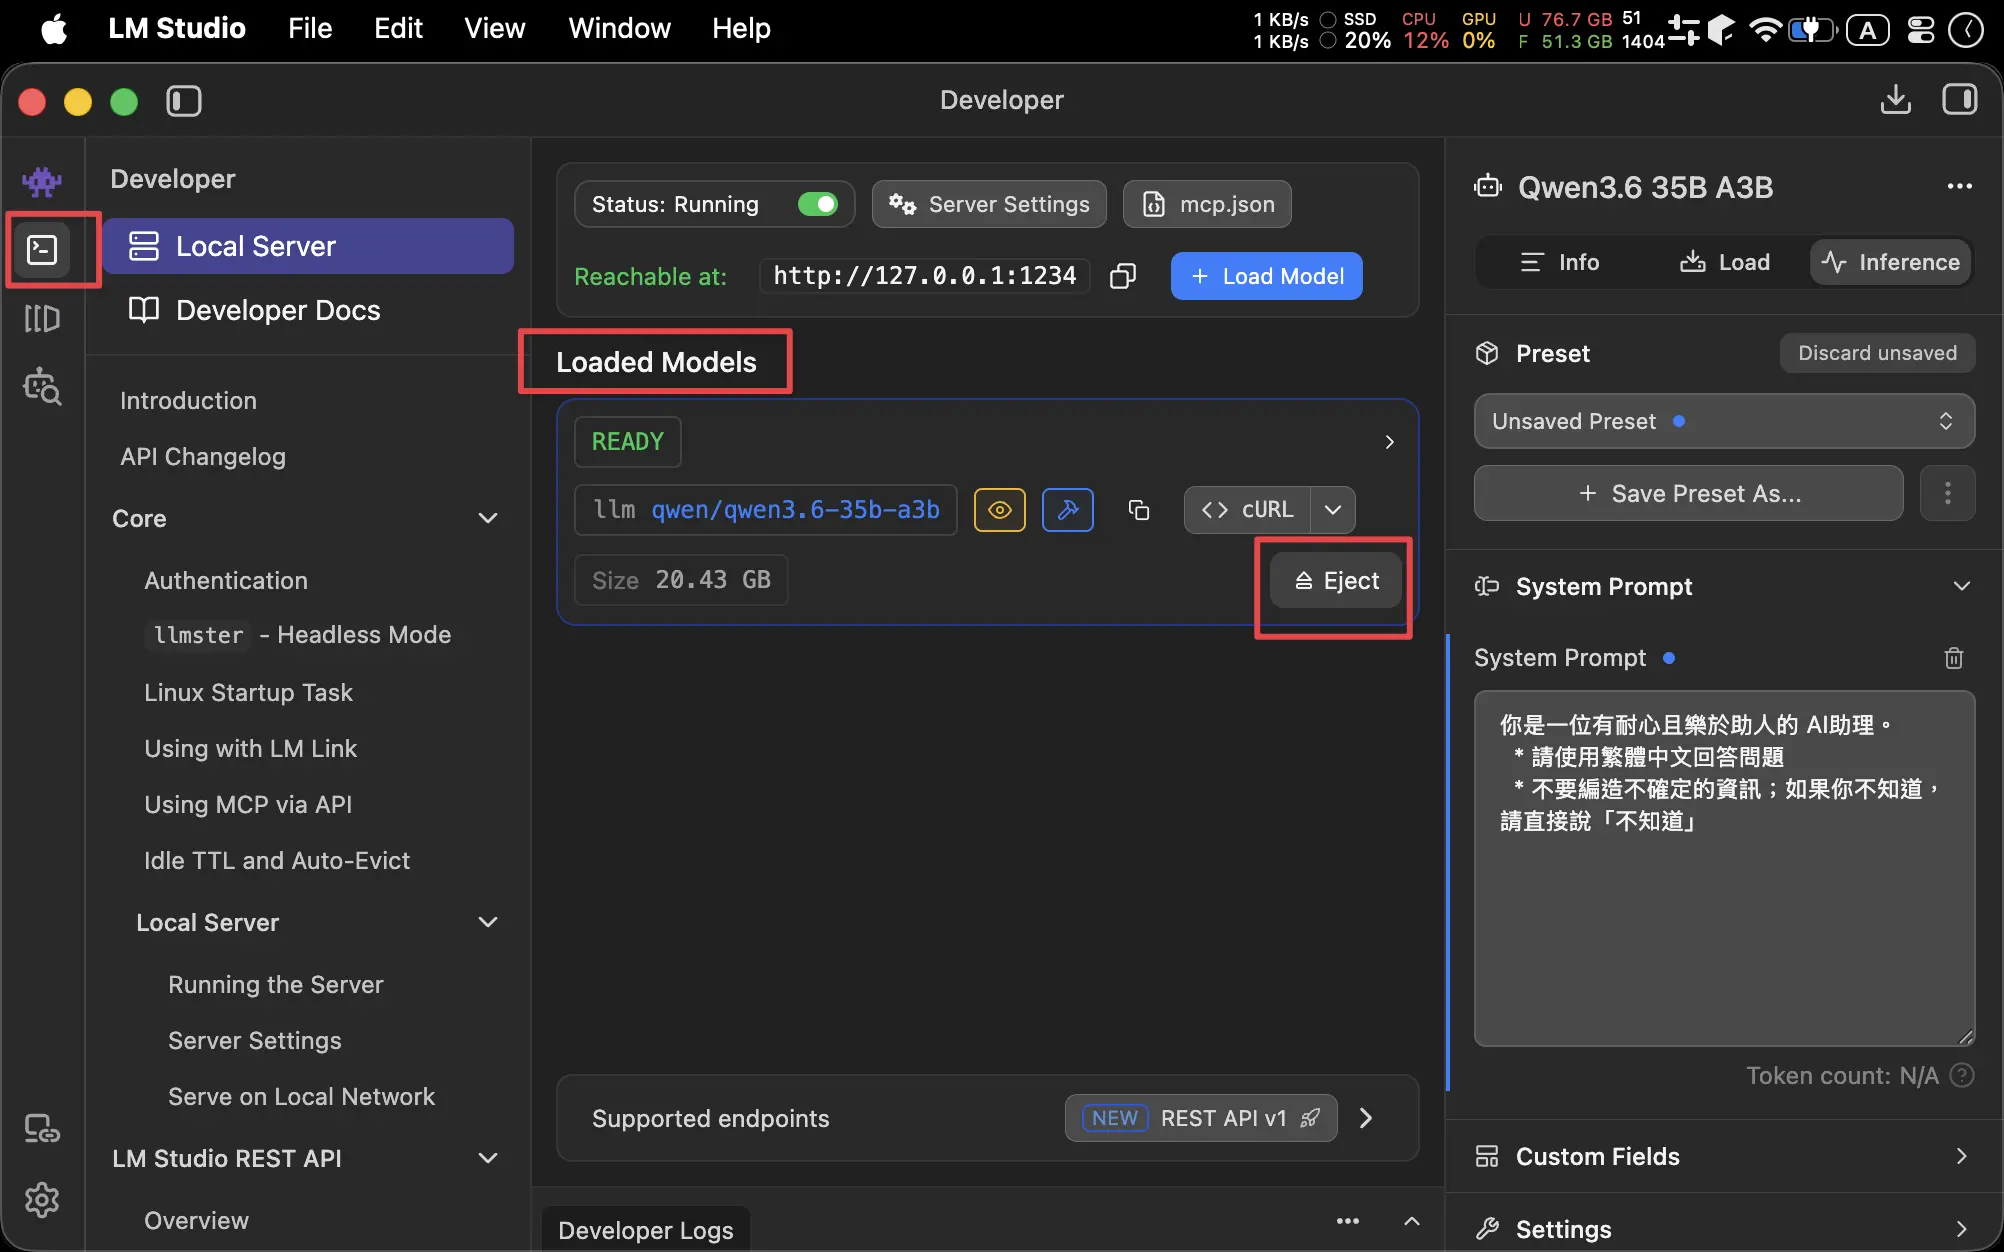Open the View menu
2004x1252 pixels.
(x=495, y=29)
